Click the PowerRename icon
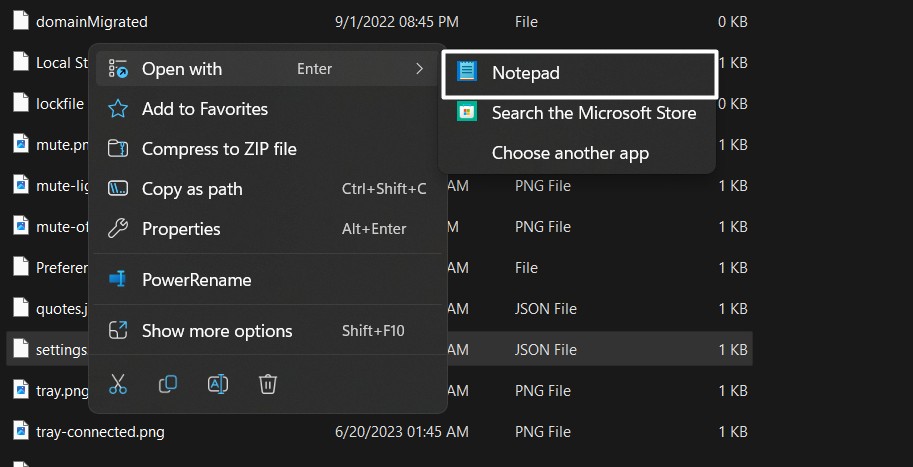913x467 pixels. click(118, 280)
